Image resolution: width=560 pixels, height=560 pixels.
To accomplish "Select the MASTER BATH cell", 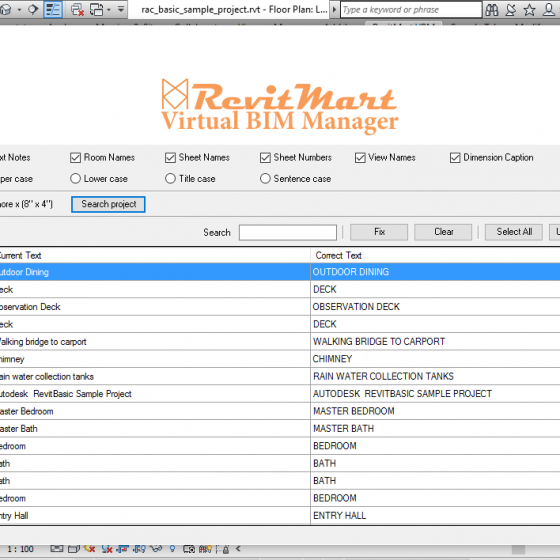I will 435,428.
